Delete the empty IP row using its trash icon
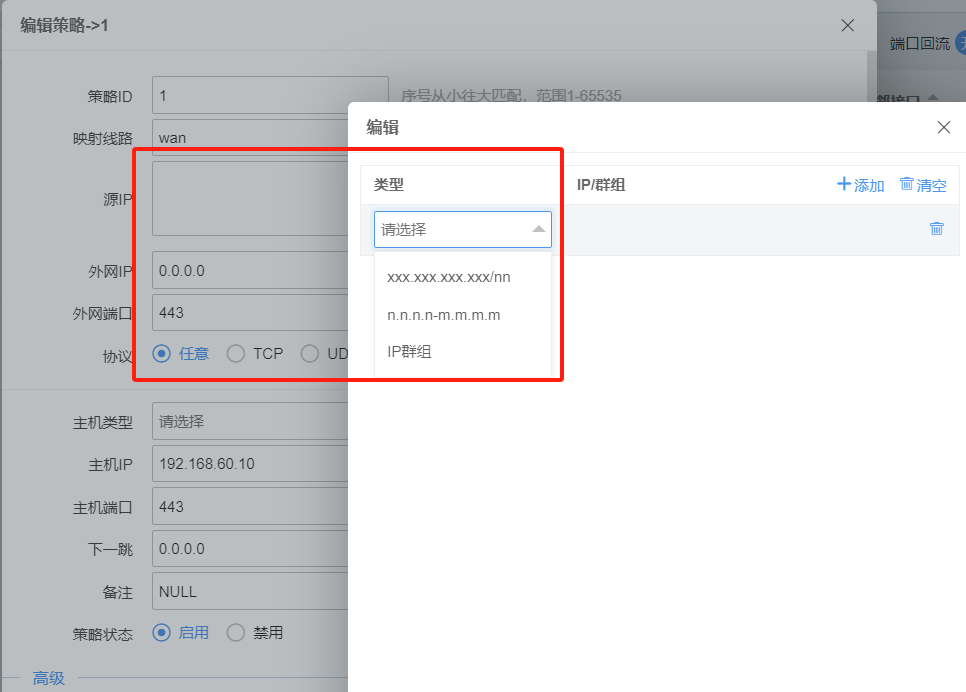 pyautogui.click(x=936, y=228)
